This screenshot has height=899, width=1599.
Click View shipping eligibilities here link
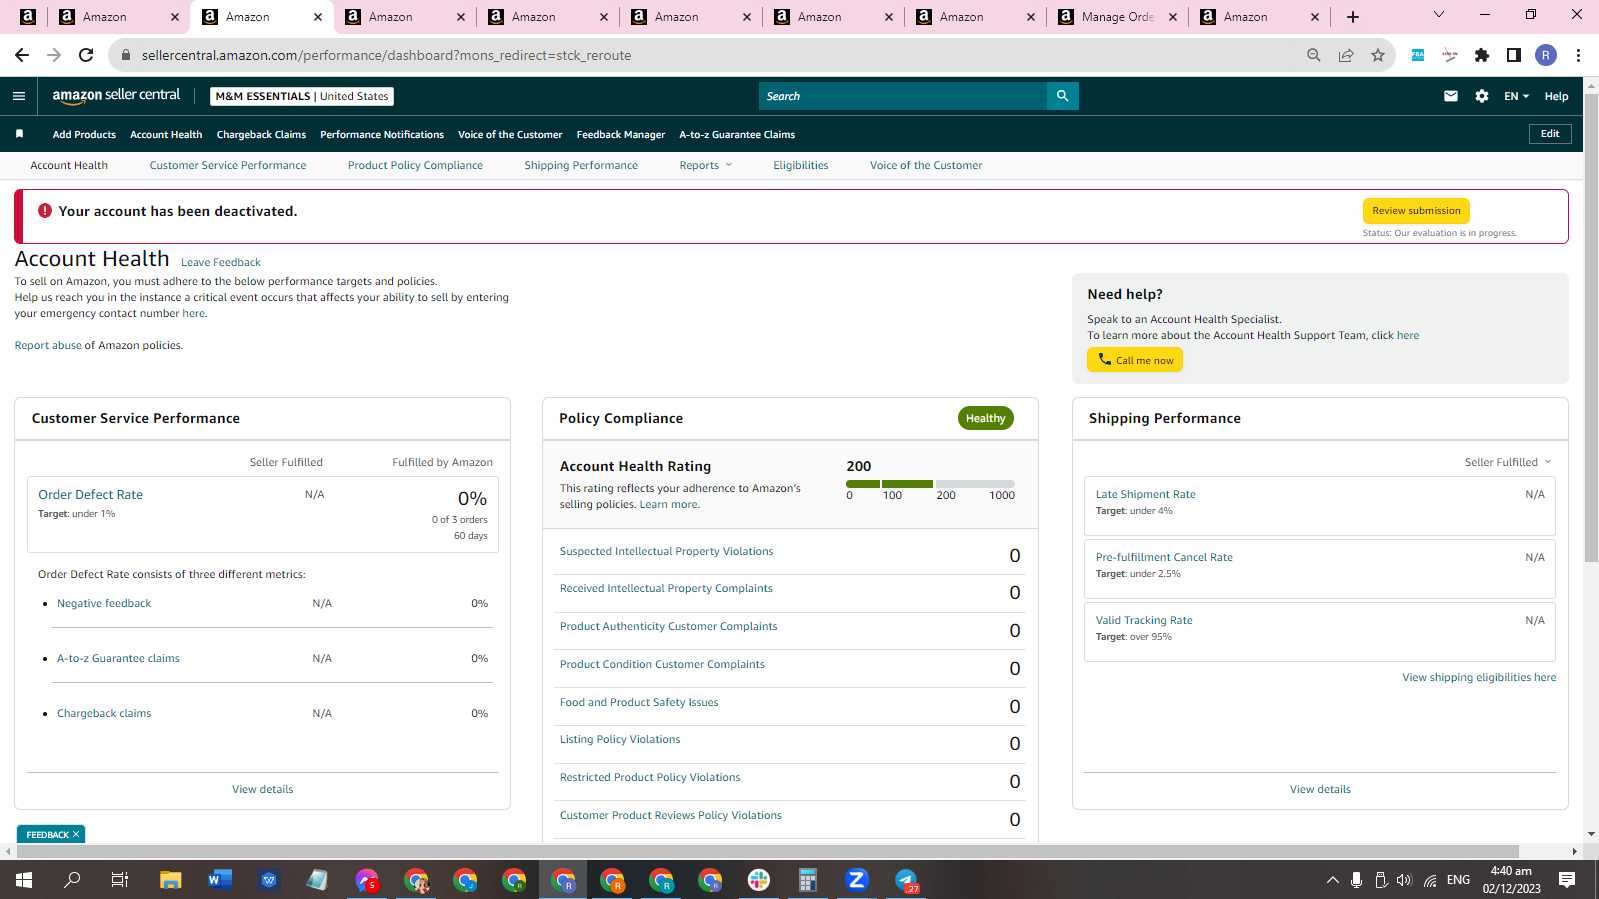(1479, 677)
